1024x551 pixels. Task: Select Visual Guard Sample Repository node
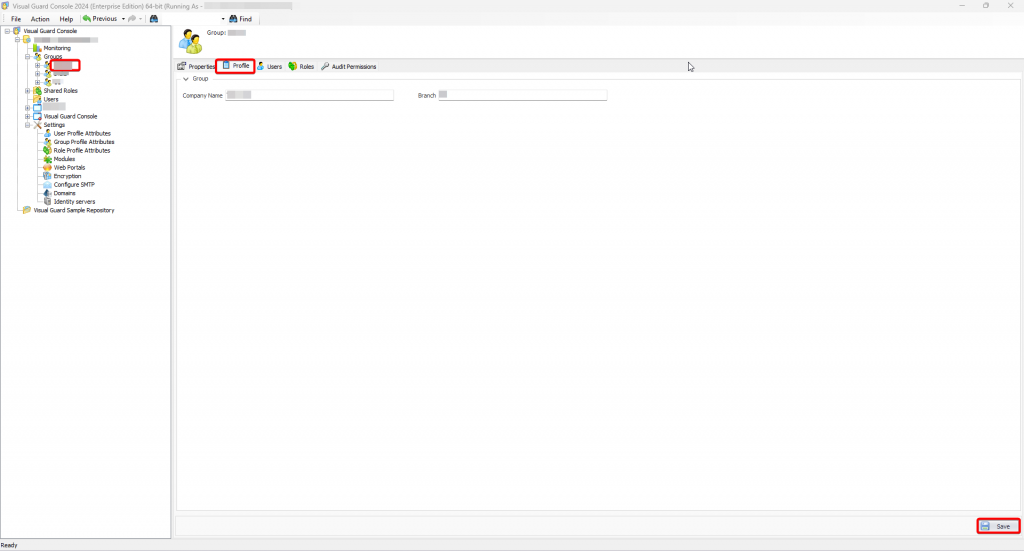point(74,210)
